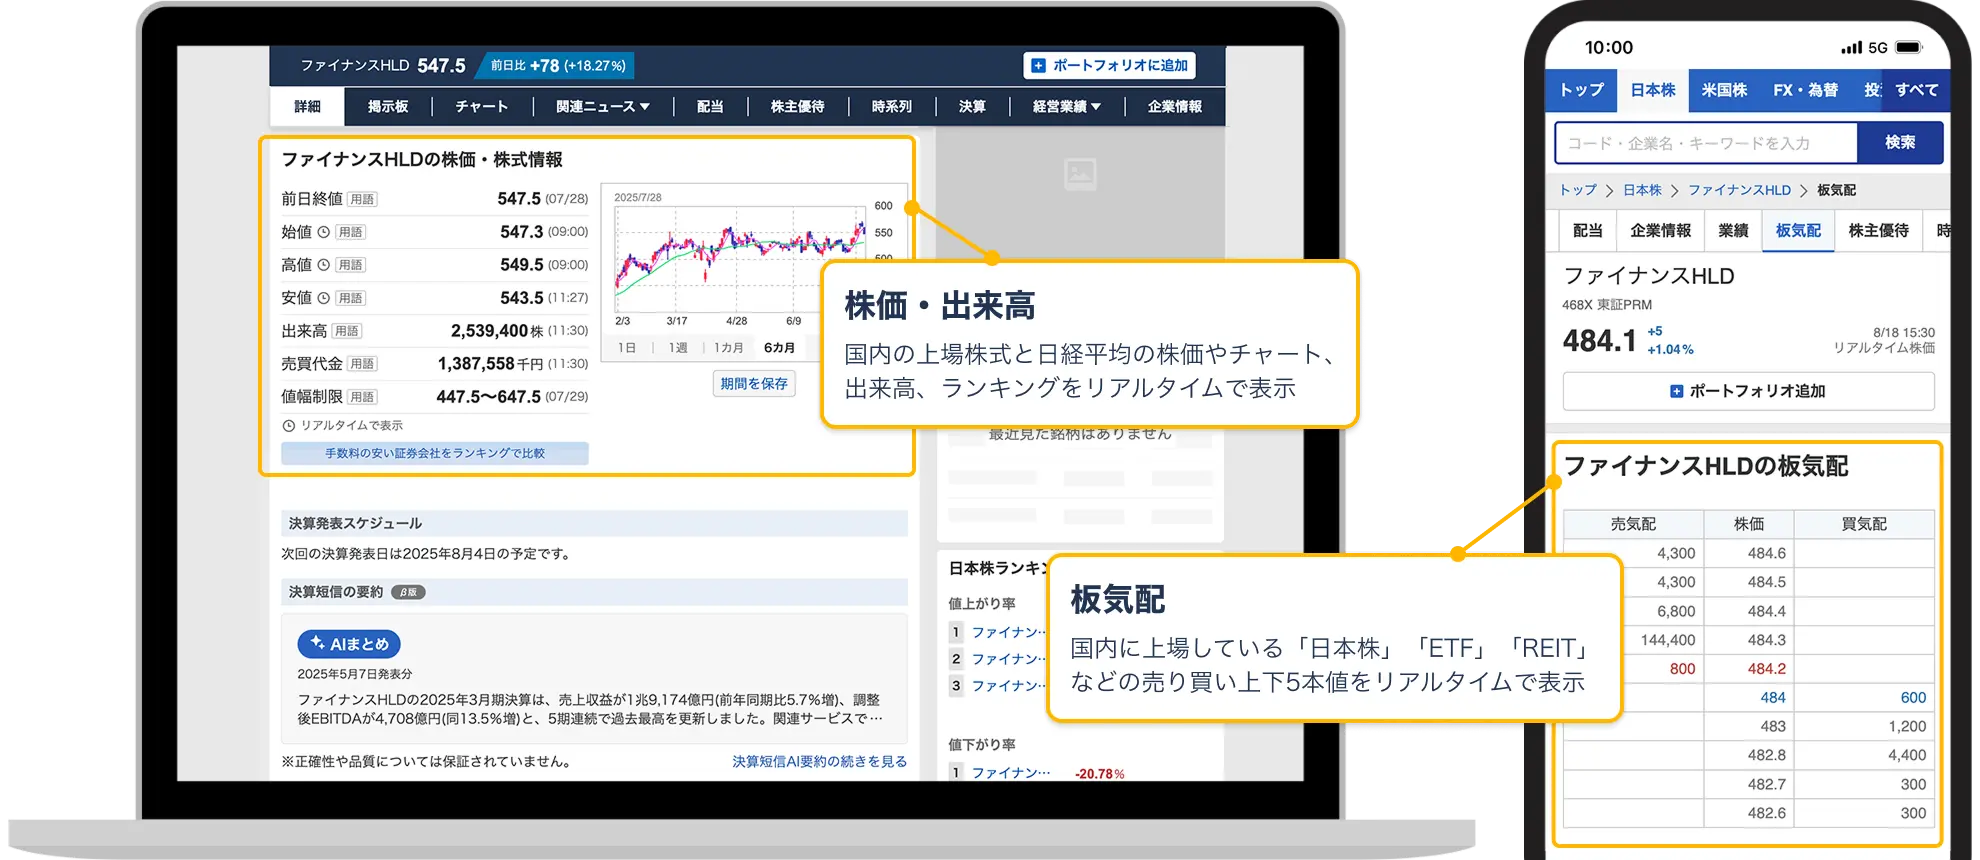Tap the すべて menu on phone
Image resolution: width=1980 pixels, height=860 pixels.
point(1916,90)
